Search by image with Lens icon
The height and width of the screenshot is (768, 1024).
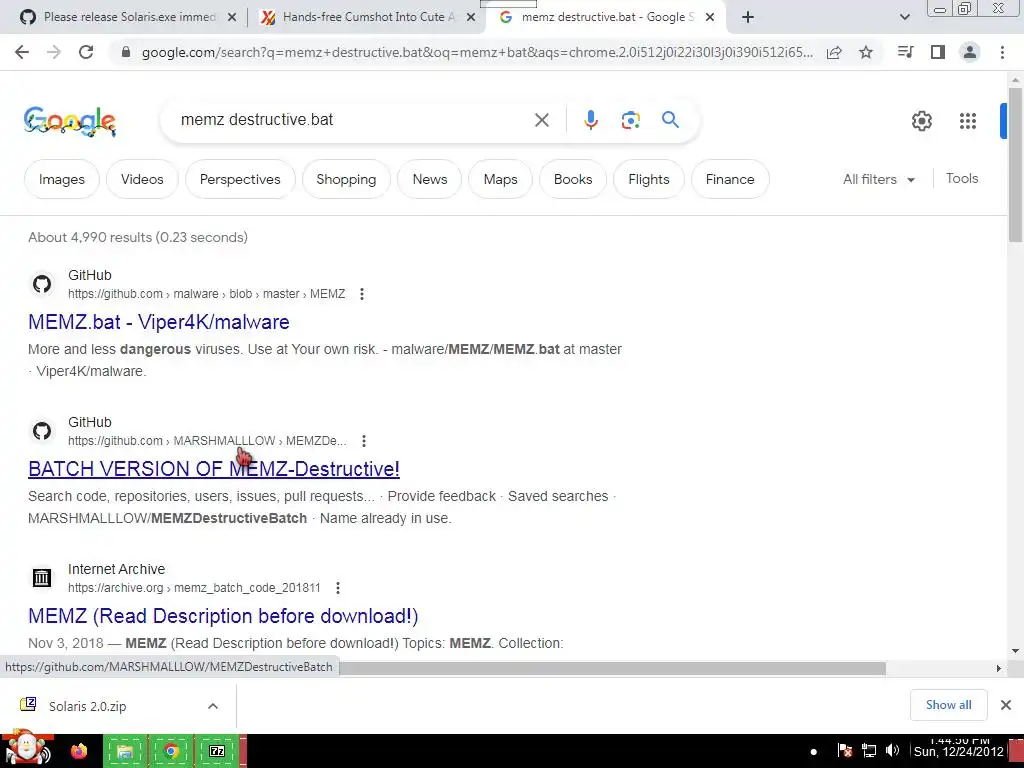pyautogui.click(x=630, y=120)
